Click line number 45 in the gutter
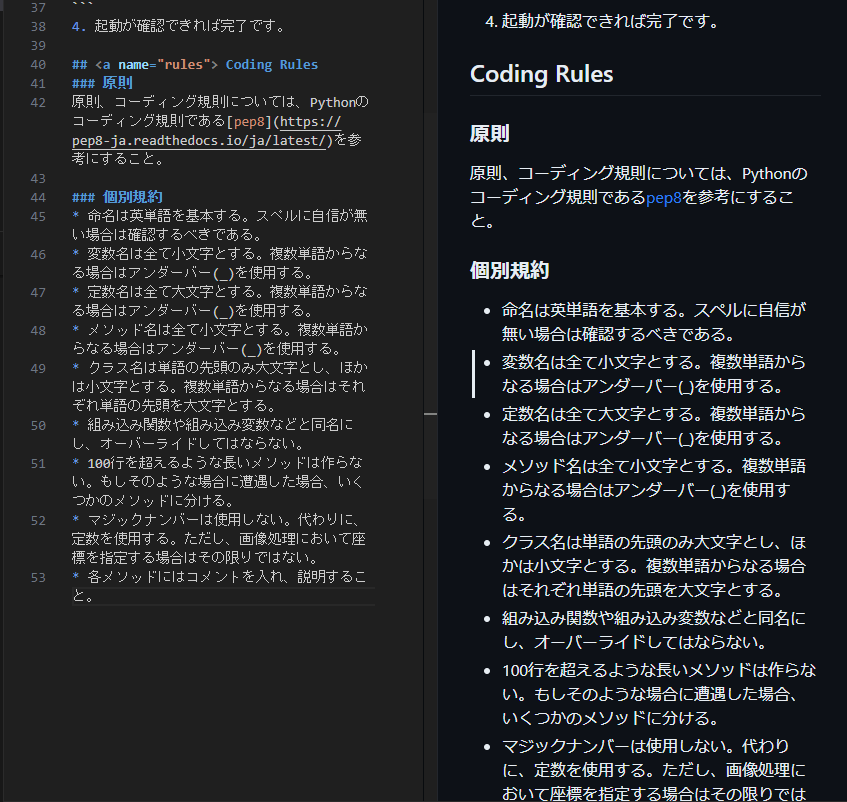Image resolution: width=847 pixels, height=802 pixels. click(x=38, y=217)
